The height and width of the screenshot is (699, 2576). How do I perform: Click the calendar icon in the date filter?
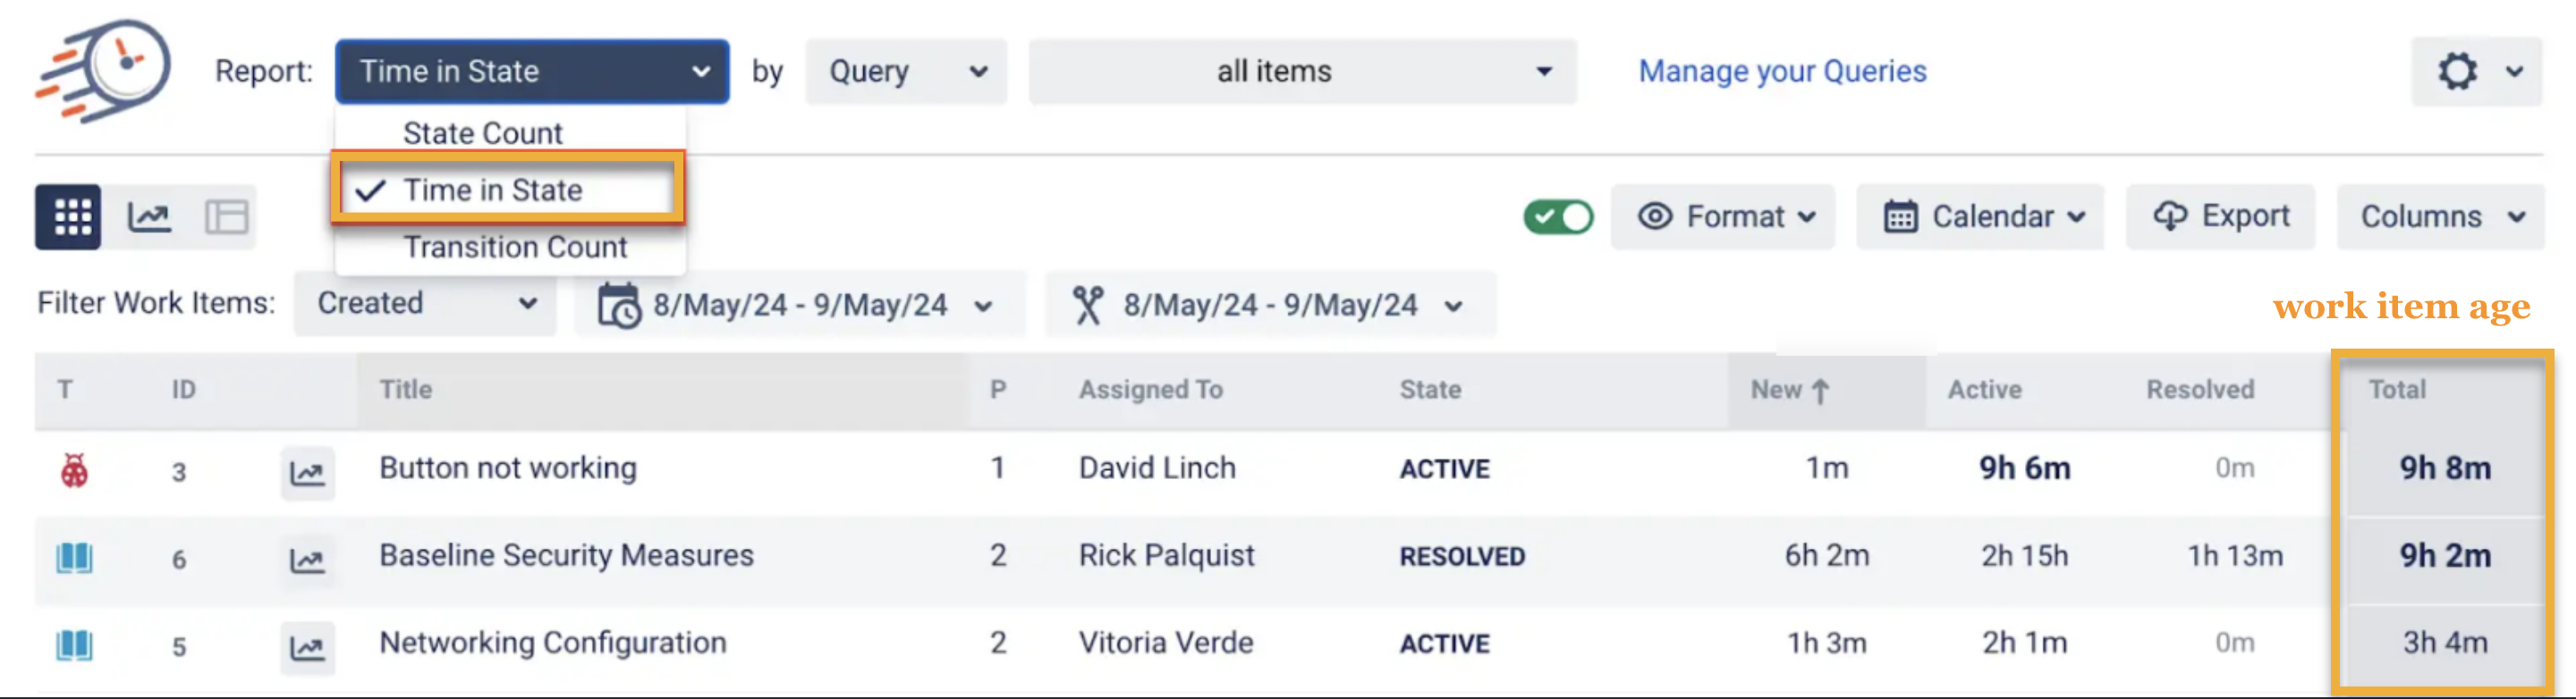tap(619, 305)
